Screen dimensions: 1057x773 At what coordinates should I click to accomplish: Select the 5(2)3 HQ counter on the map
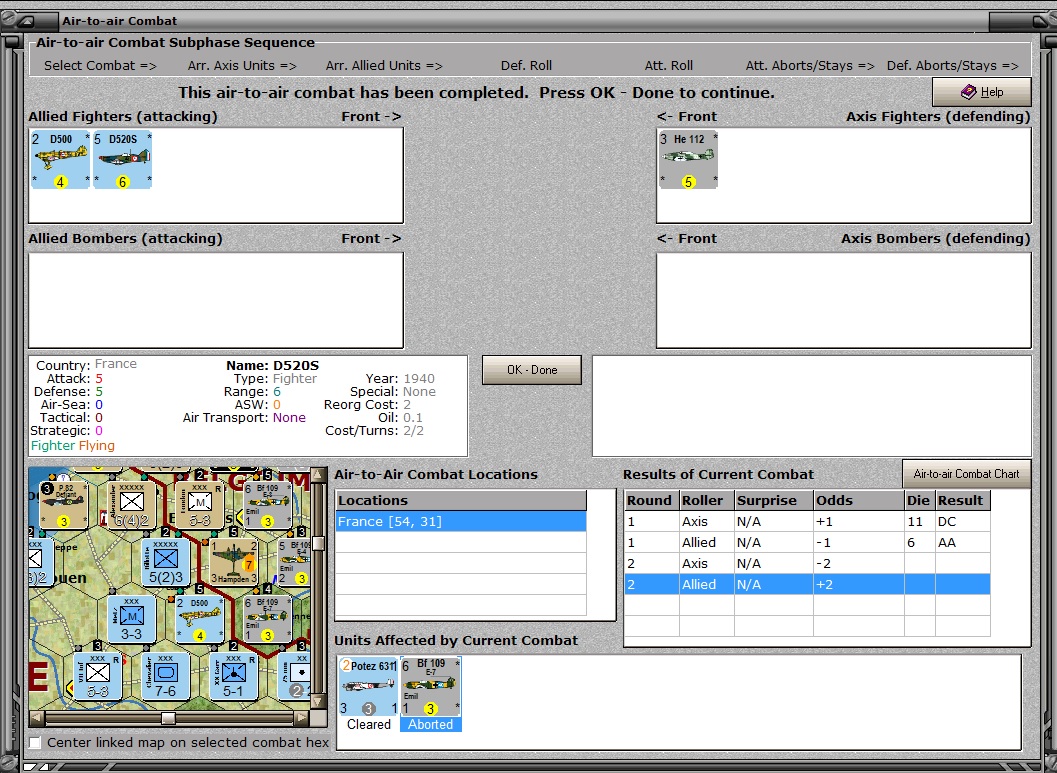click(166, 562)
